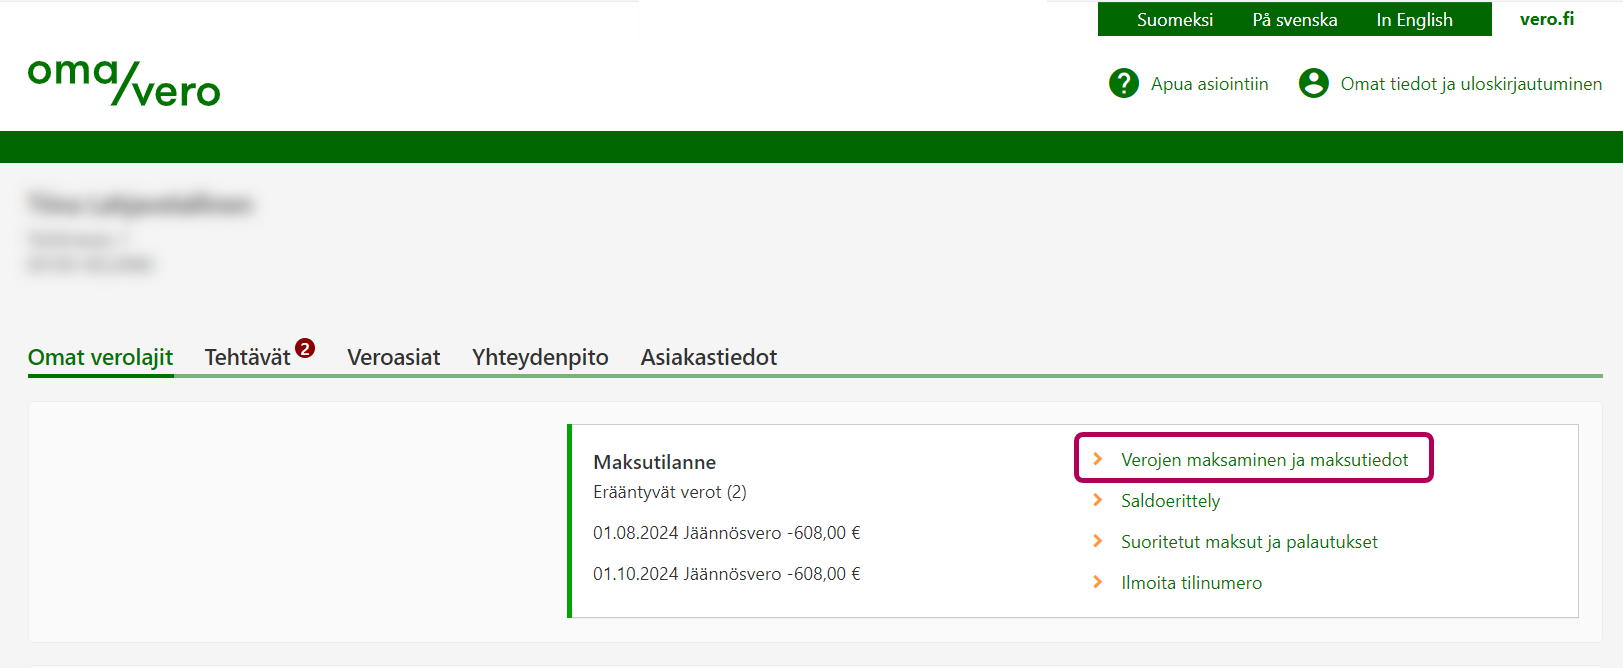Click the arrow icon beside Saldoerittely

click(x=1098, y=500)
